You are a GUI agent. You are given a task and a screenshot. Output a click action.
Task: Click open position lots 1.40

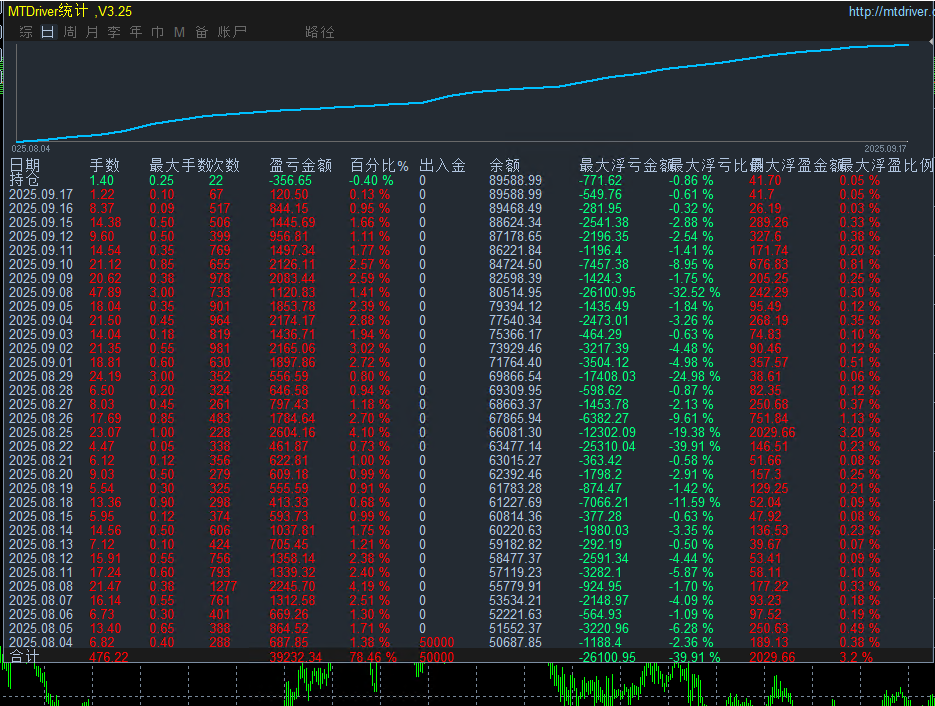point(102,180)
